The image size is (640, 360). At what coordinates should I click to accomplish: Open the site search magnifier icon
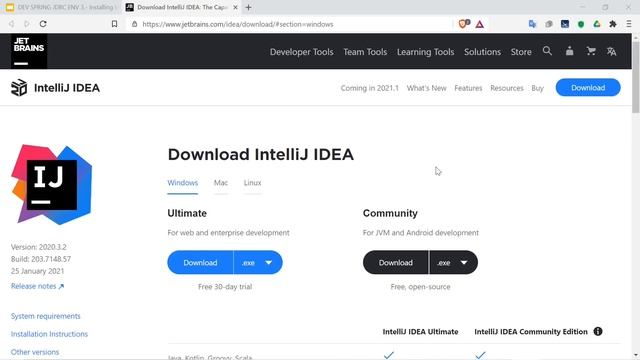[x=547, y=51]
